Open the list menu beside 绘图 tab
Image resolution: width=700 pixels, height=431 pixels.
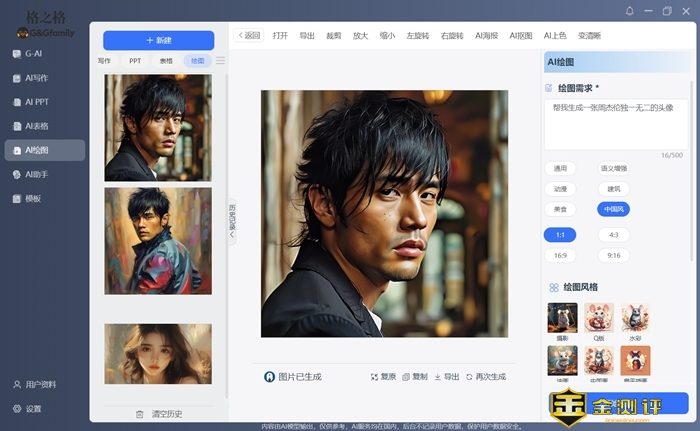tap(221, 61)
